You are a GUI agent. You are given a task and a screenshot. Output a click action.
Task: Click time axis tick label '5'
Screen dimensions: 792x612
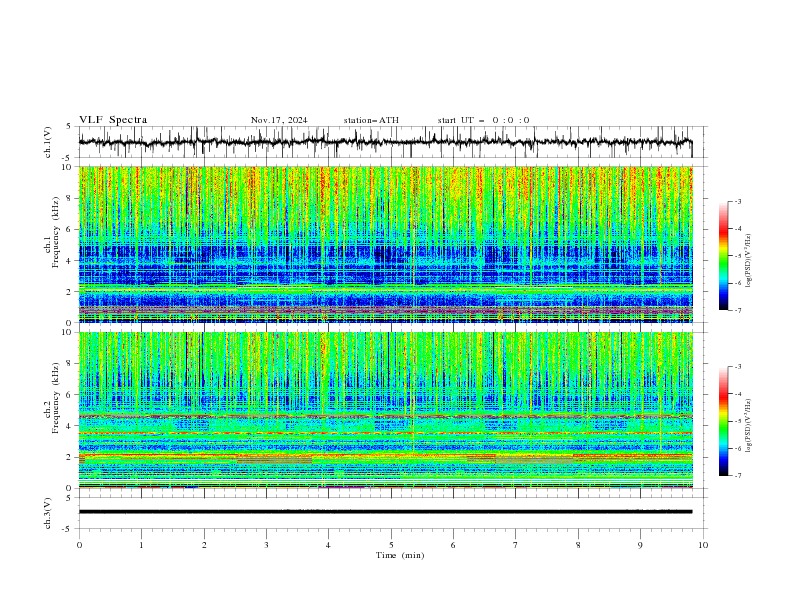tap(391, 545)
